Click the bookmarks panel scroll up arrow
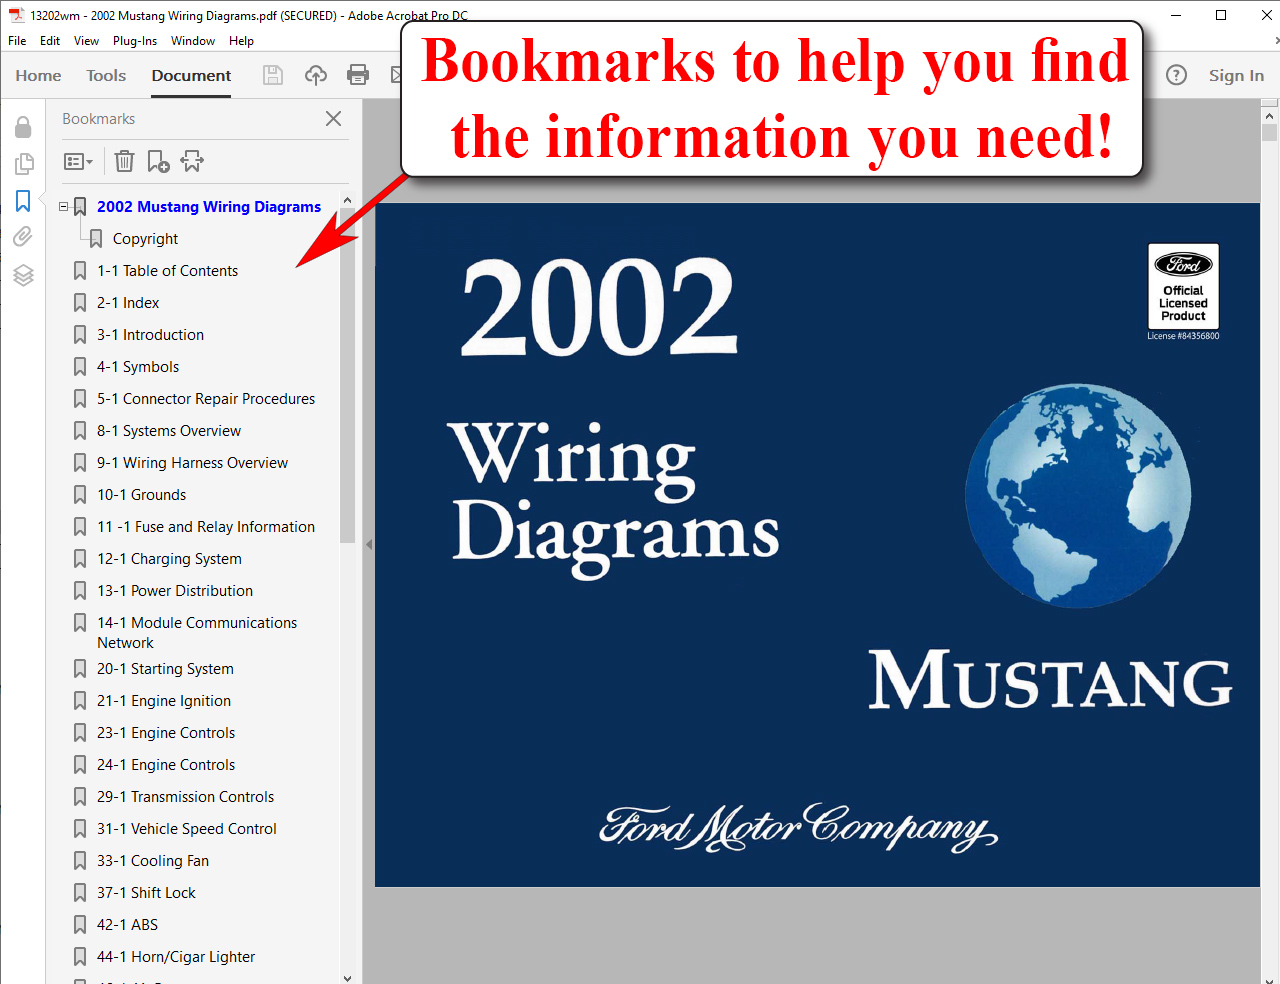 tap(347, 200)
